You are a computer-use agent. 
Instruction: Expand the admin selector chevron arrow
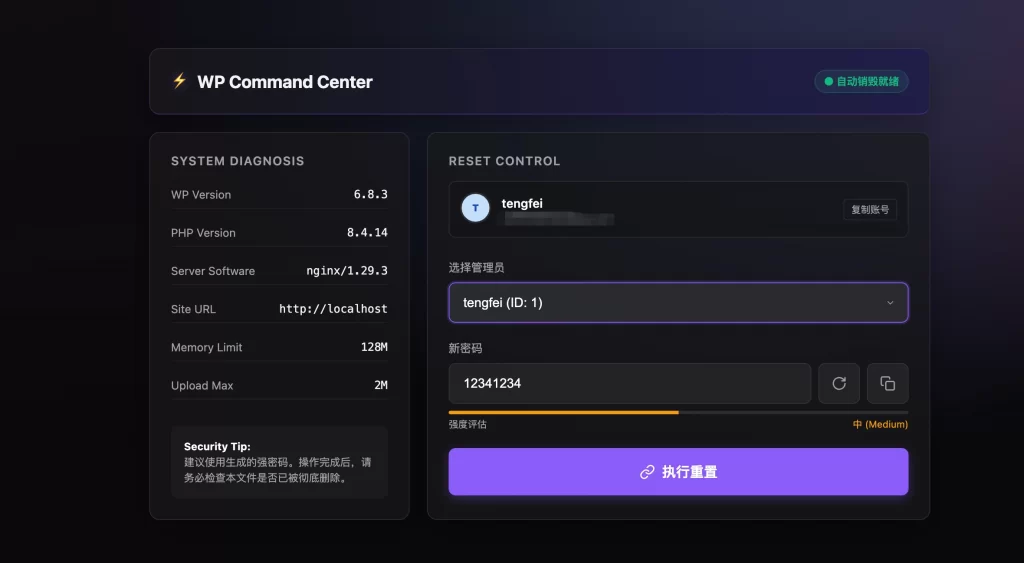pyautogui.click(x=890, y=303)
